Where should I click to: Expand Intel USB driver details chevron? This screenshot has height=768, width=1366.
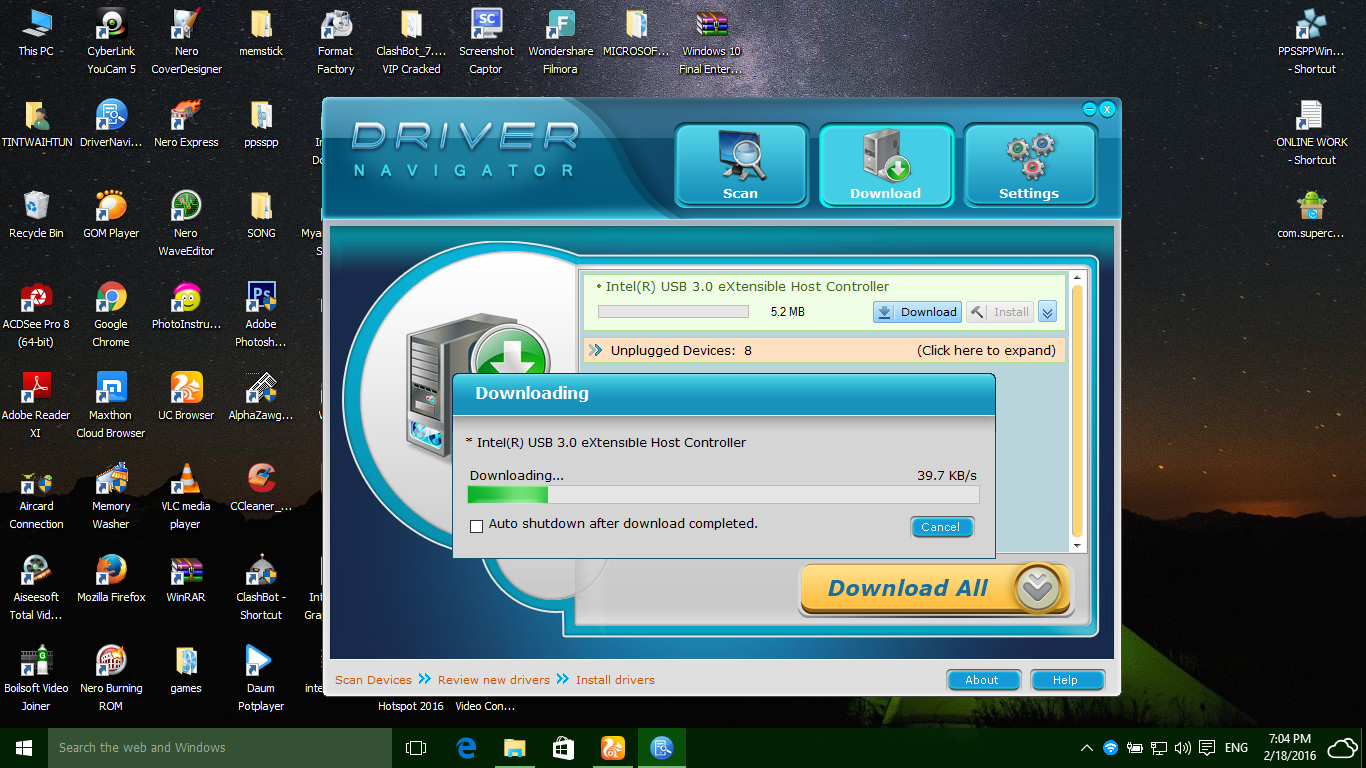click(x=1047, y=312)
